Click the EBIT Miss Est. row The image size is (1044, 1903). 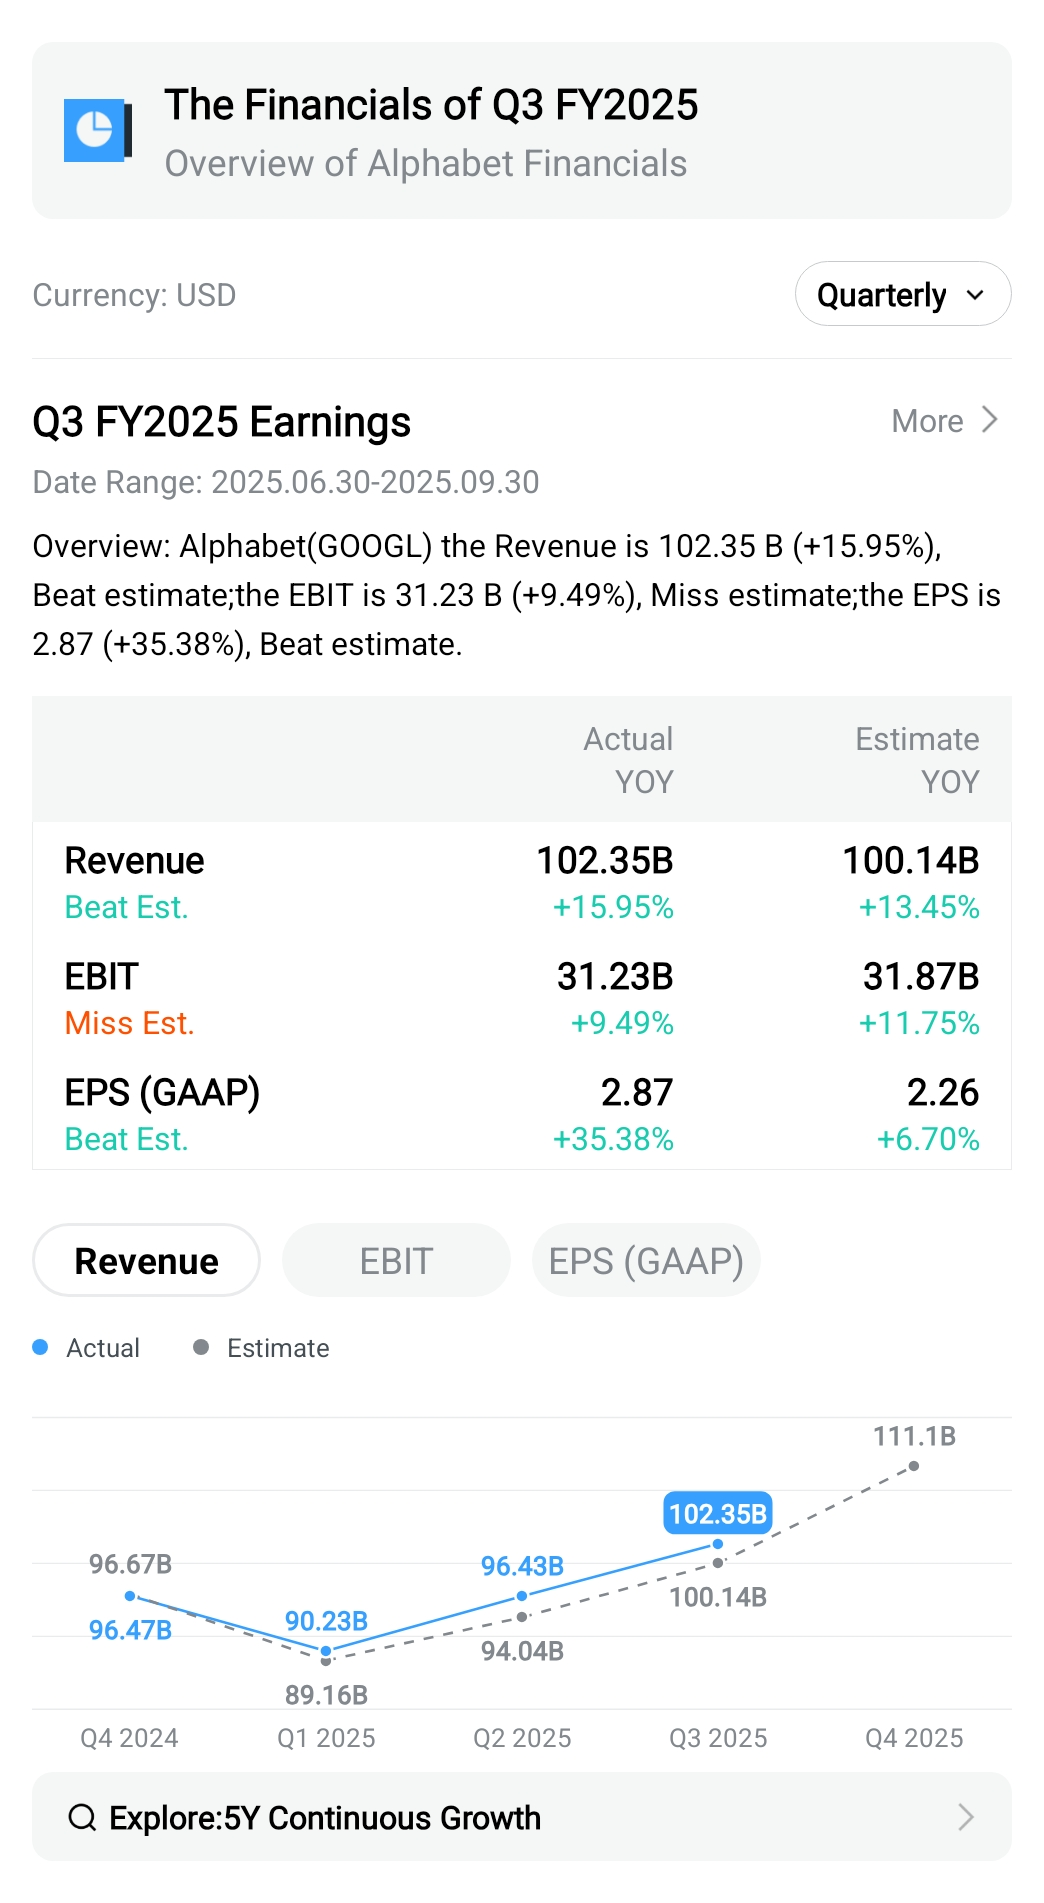[521, 999]
